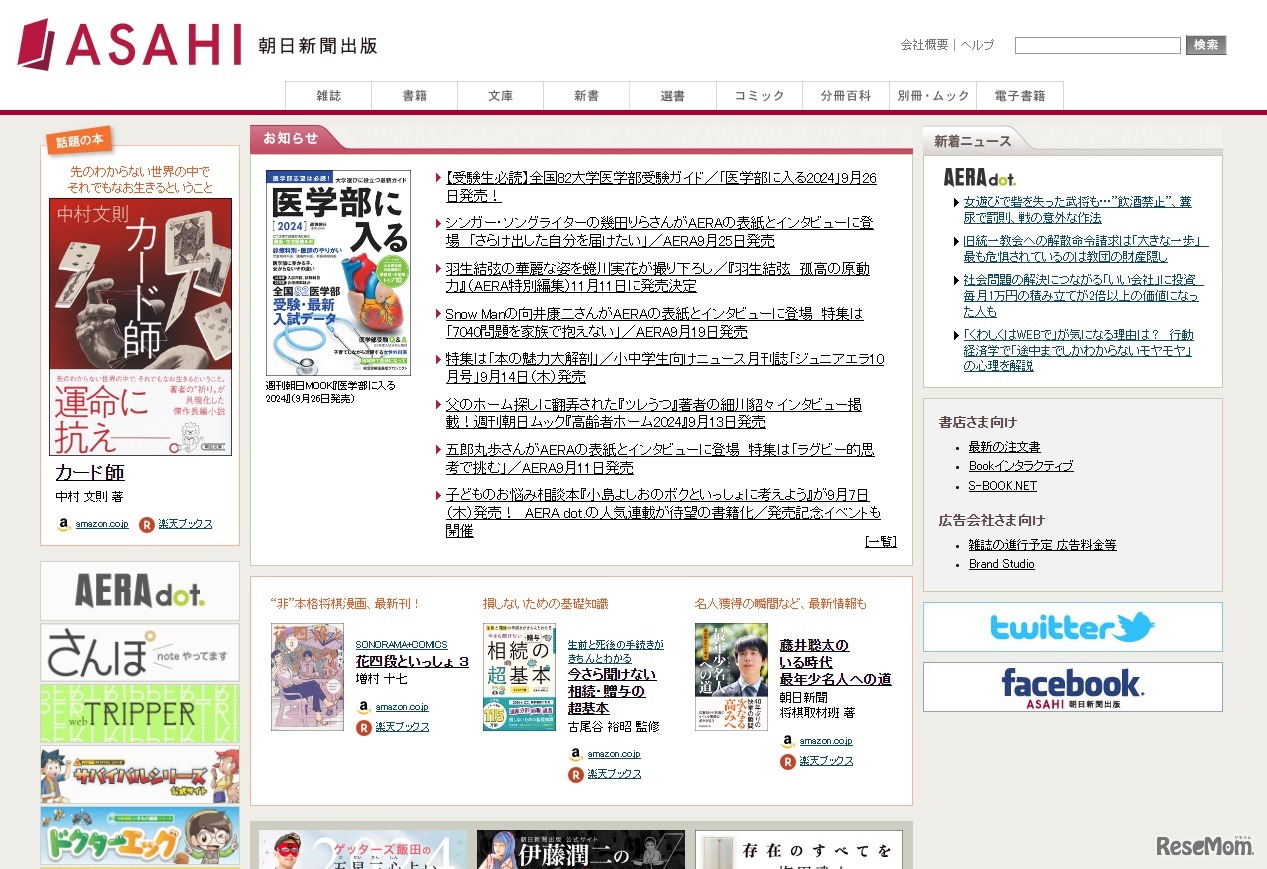The height and width of the screenshot is (869, 1267).
Task: Click the webTRIPPER sidebar banner
Action: click(x=139, y=714)
